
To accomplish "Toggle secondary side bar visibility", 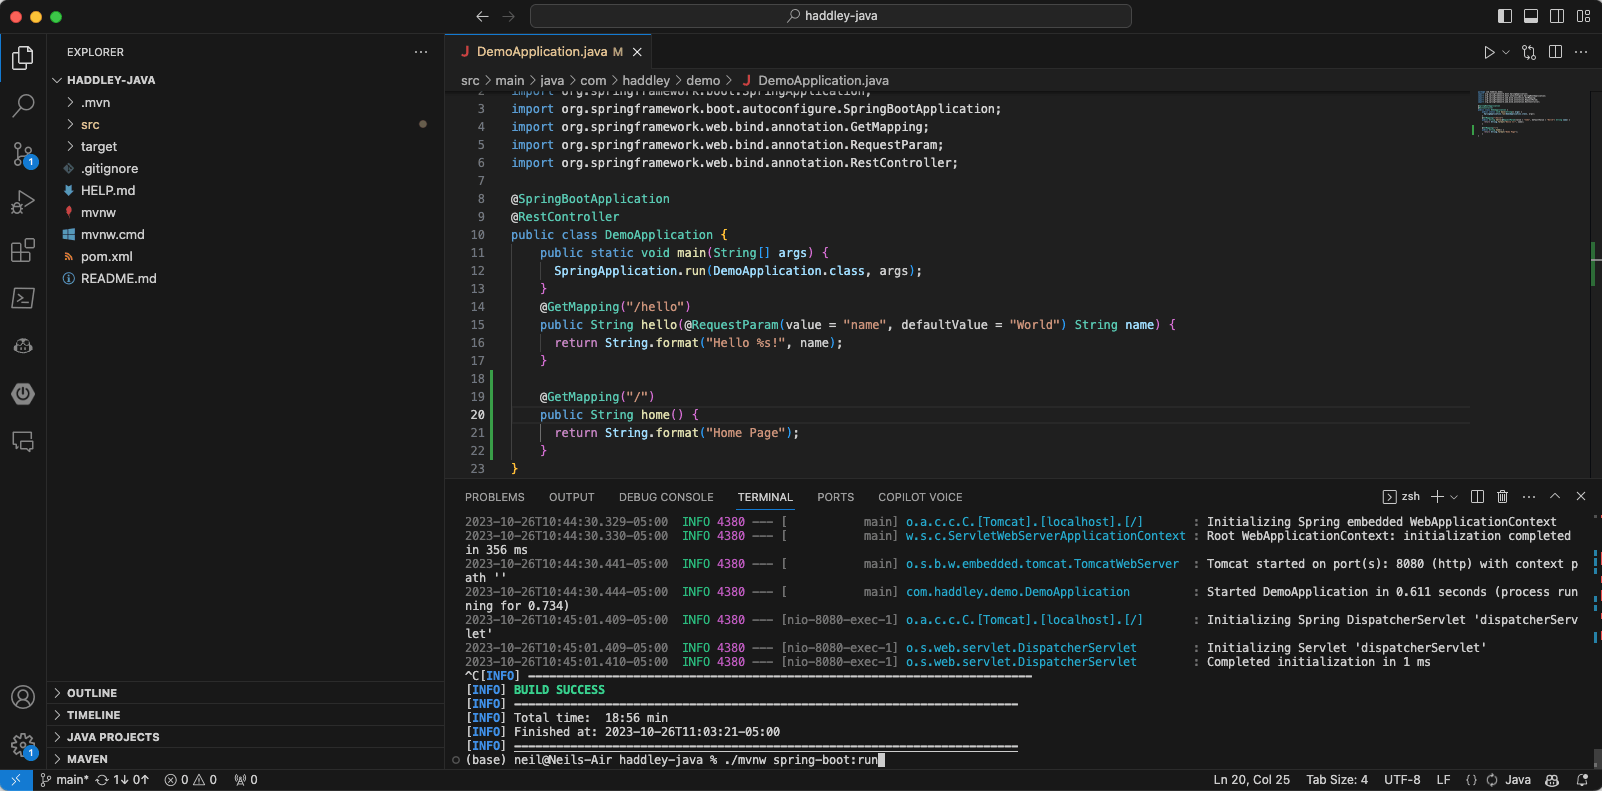I will pyautogui.click(x=1557, y=16).
